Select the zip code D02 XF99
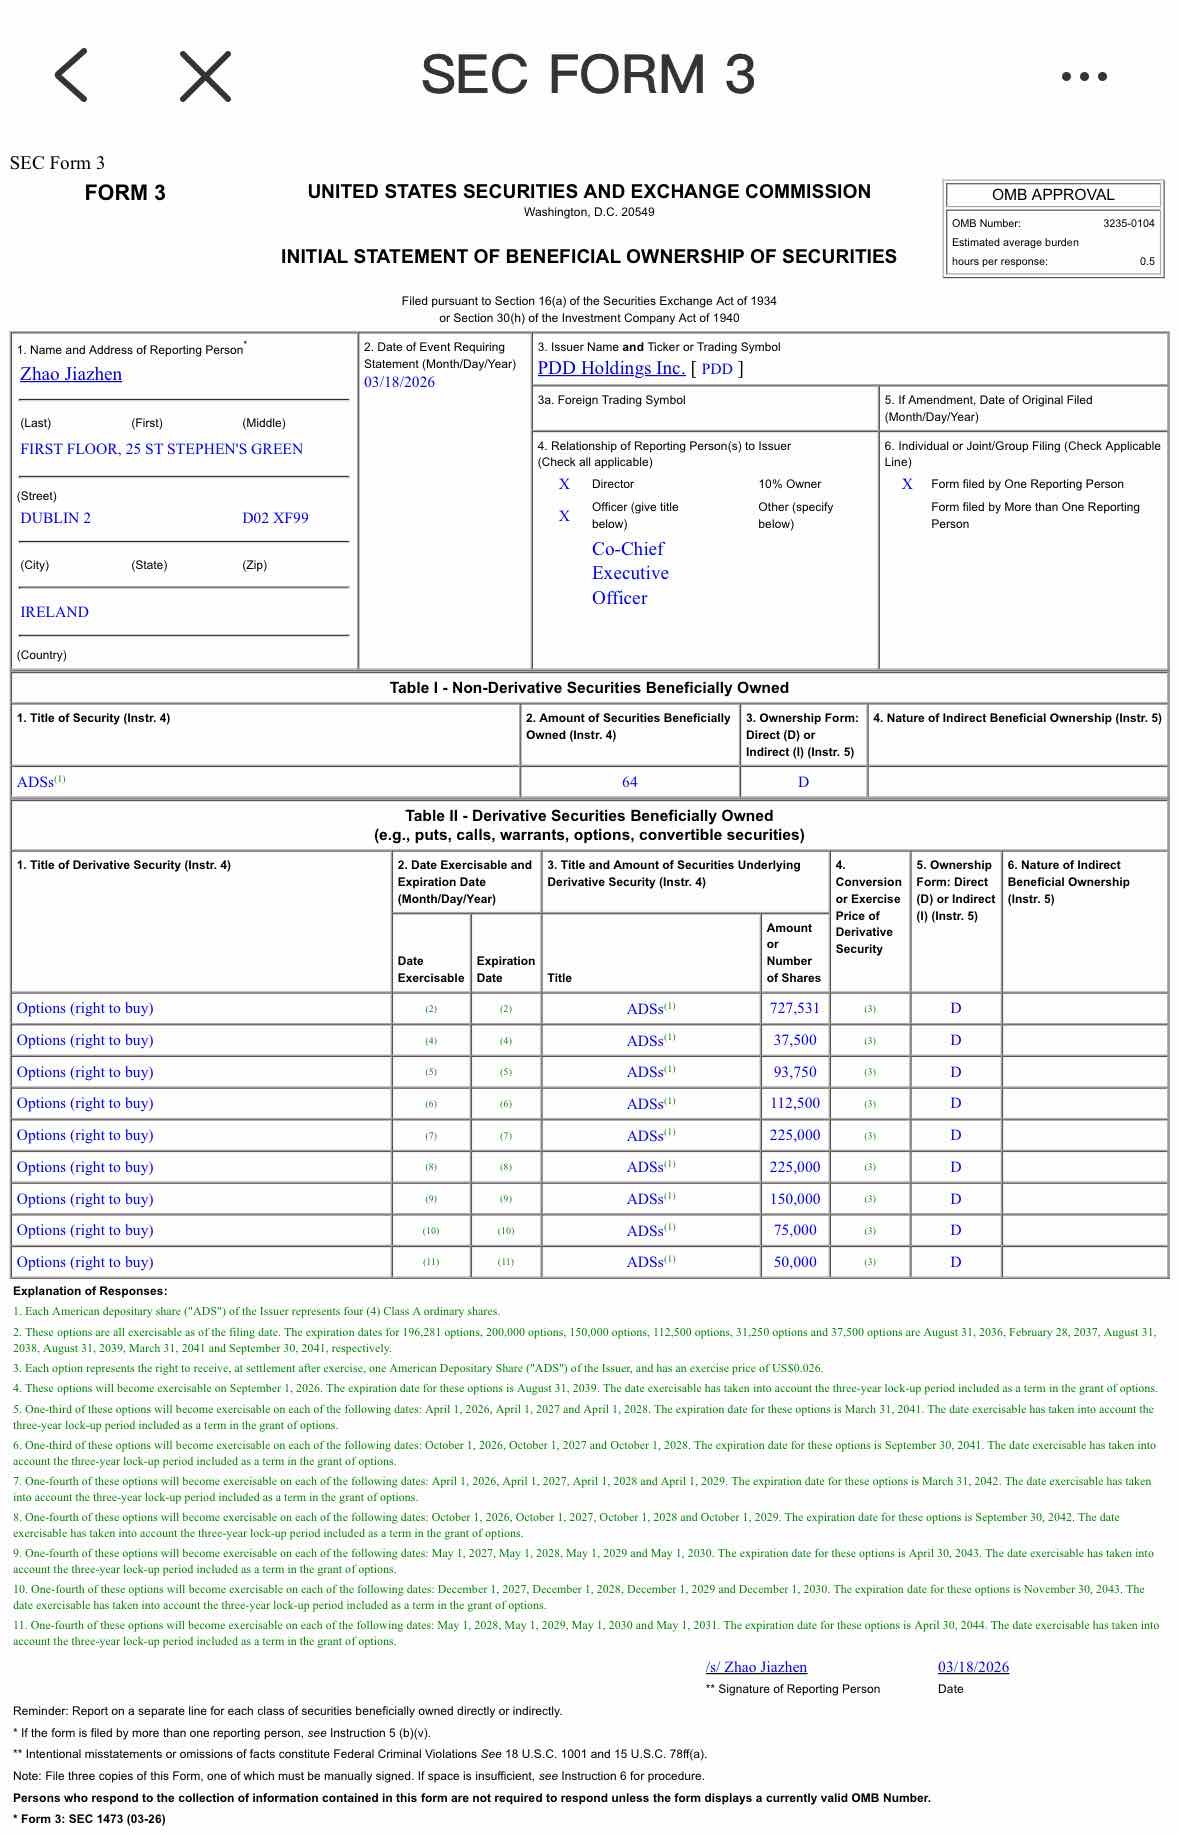Viewport: 1179px width, 1835px height. point(275,518)
